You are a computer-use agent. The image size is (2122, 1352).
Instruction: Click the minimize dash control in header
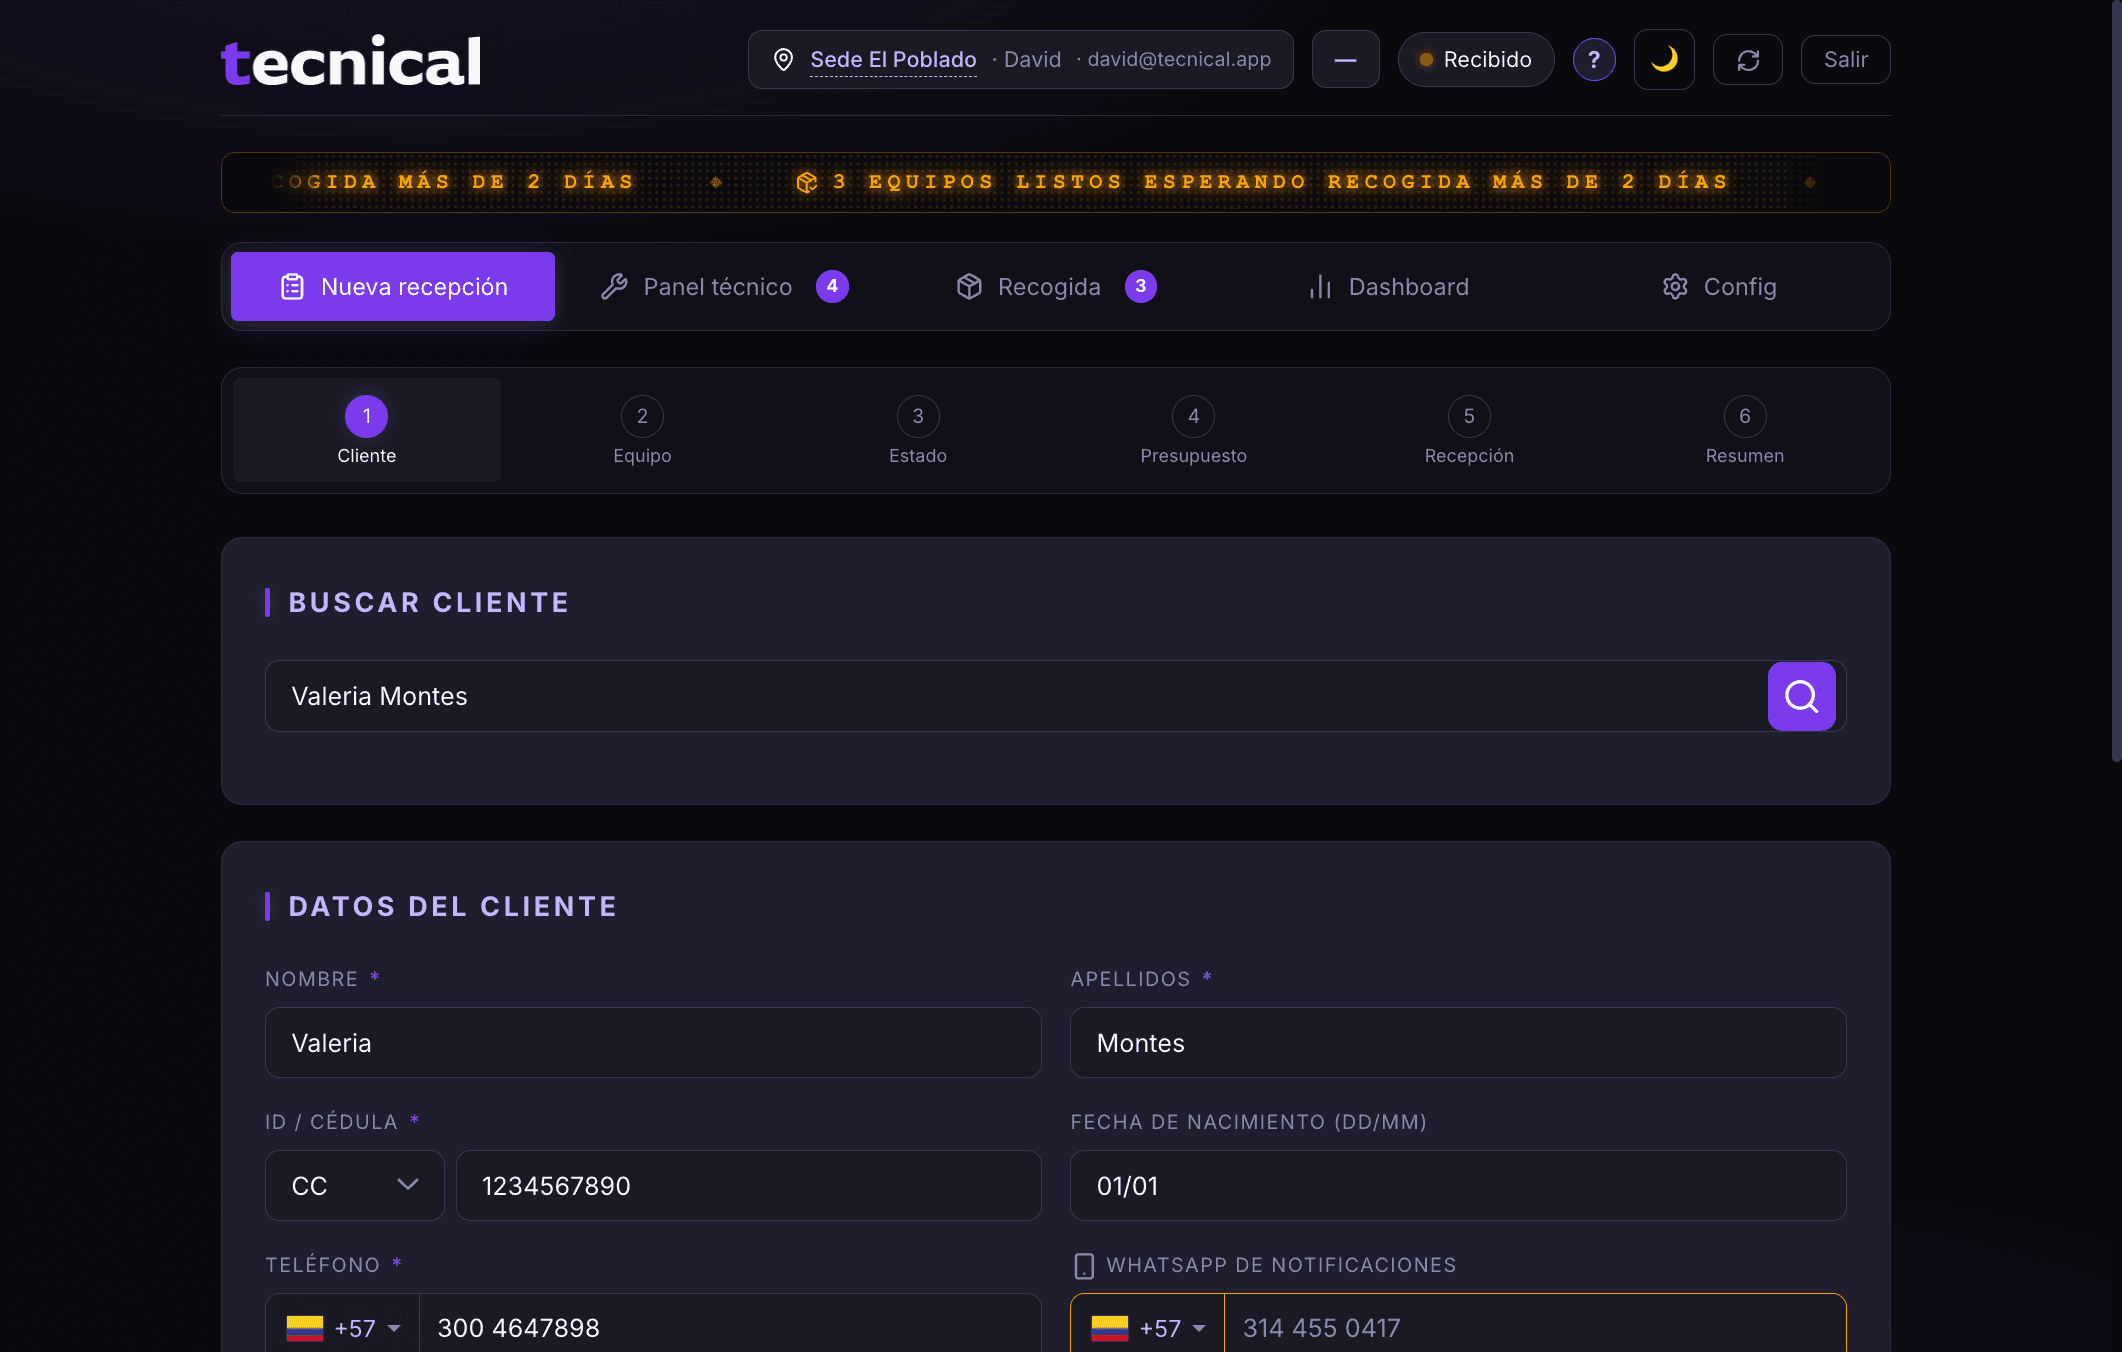[1345, 59]
